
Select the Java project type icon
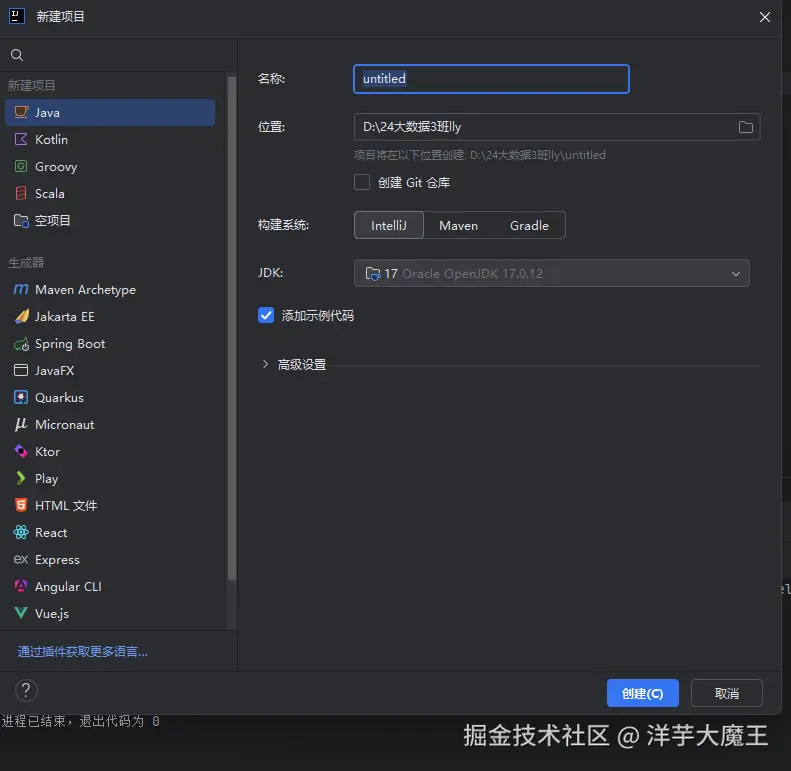coord(21,112)
